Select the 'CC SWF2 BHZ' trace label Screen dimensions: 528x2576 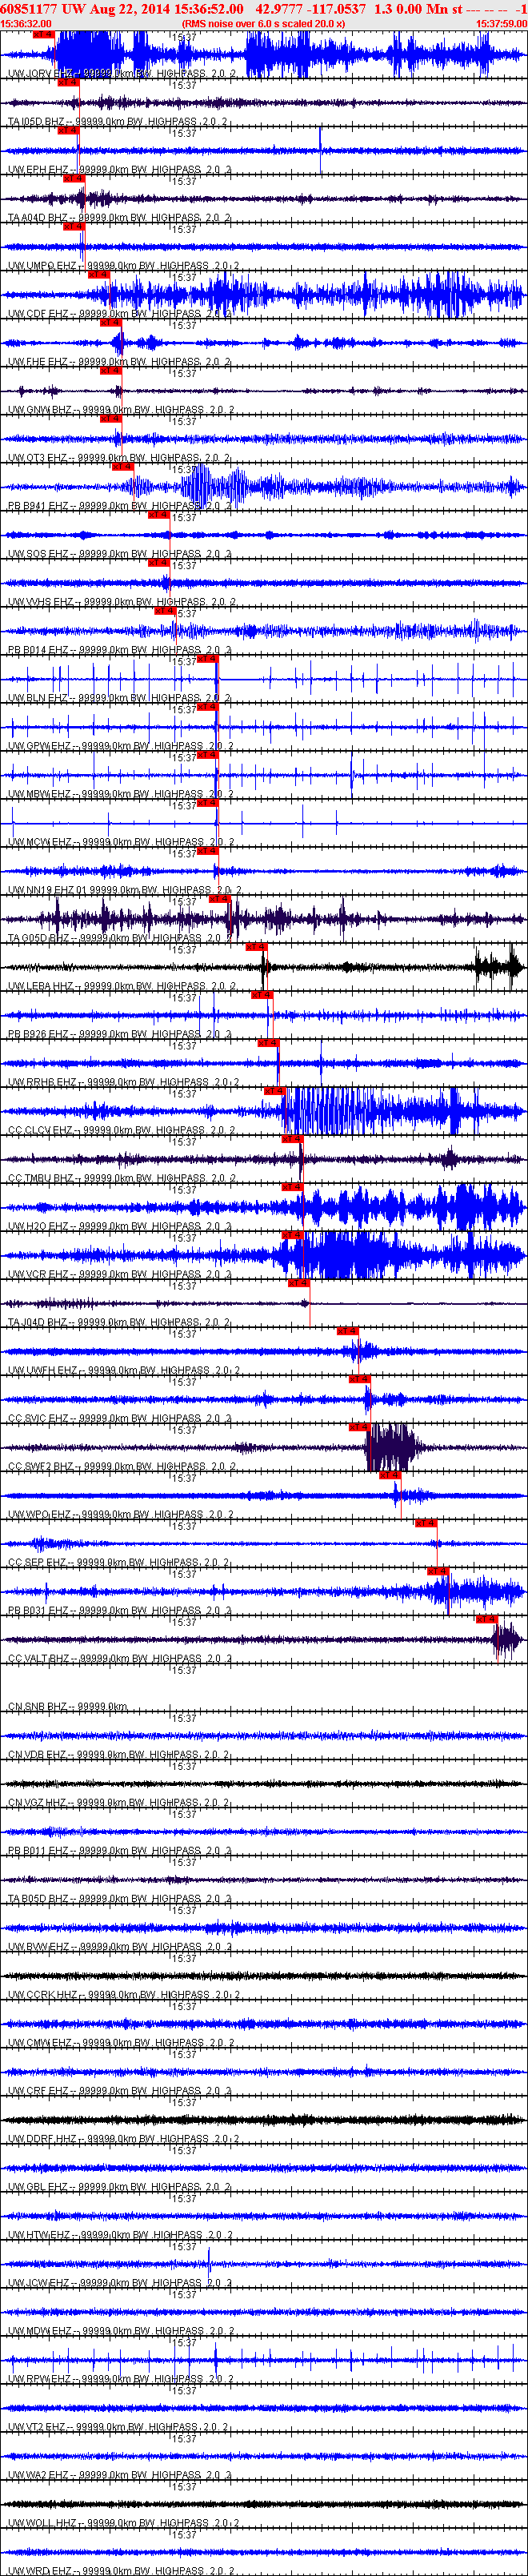[x=122, y=1466]
